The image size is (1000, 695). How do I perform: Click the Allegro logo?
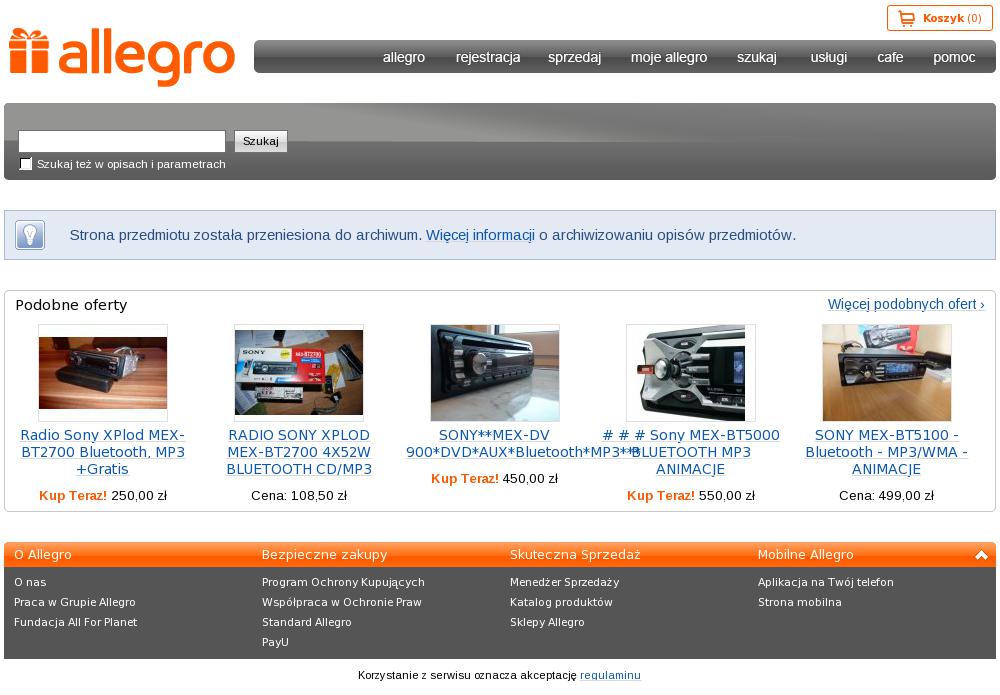(x=122, y=57)
